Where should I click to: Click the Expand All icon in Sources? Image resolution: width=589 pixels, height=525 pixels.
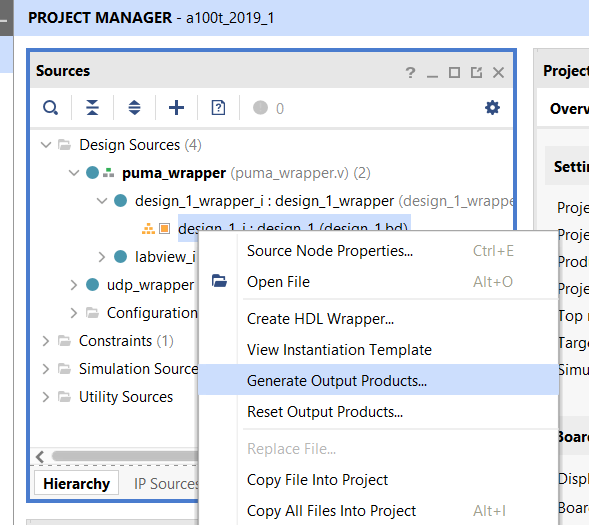click(x=134, y=108)
